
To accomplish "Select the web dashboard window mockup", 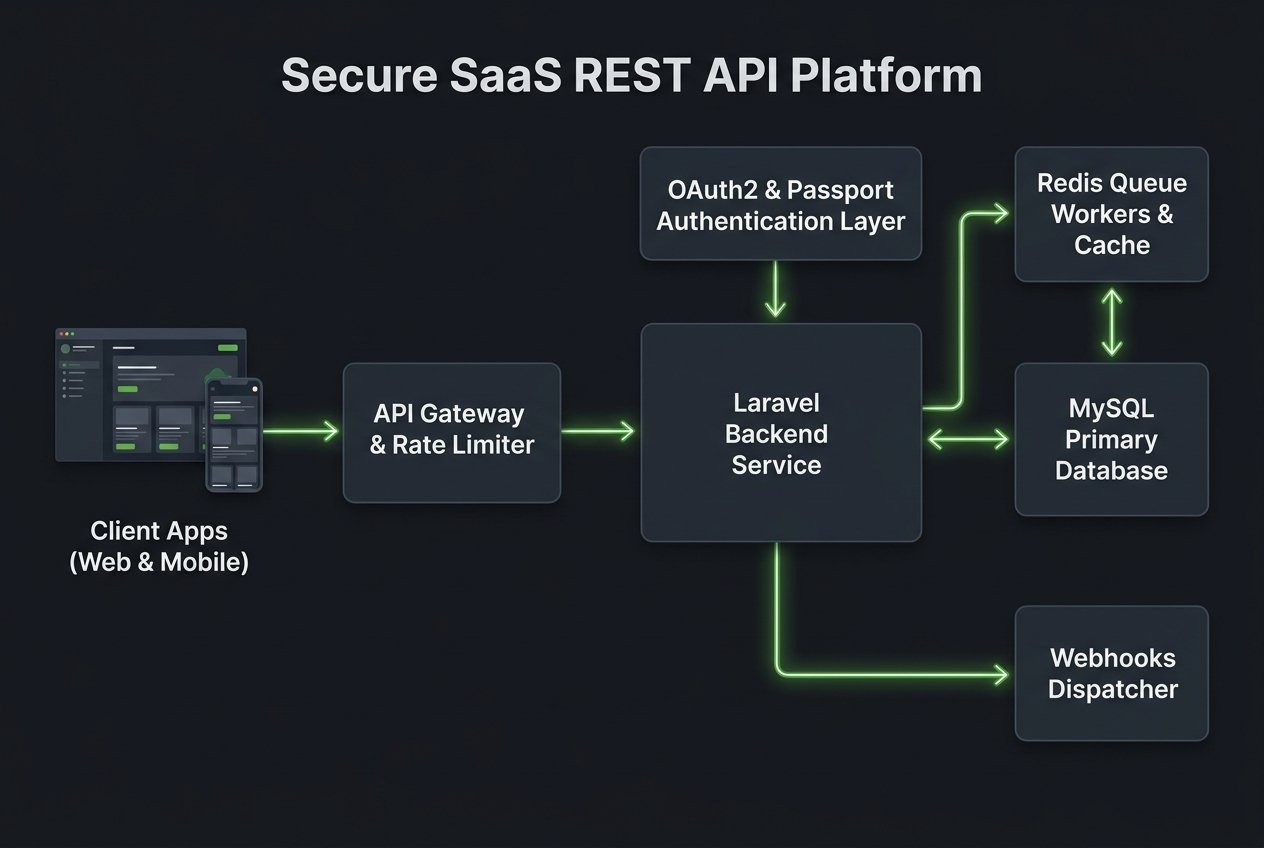I will (150, 394).
